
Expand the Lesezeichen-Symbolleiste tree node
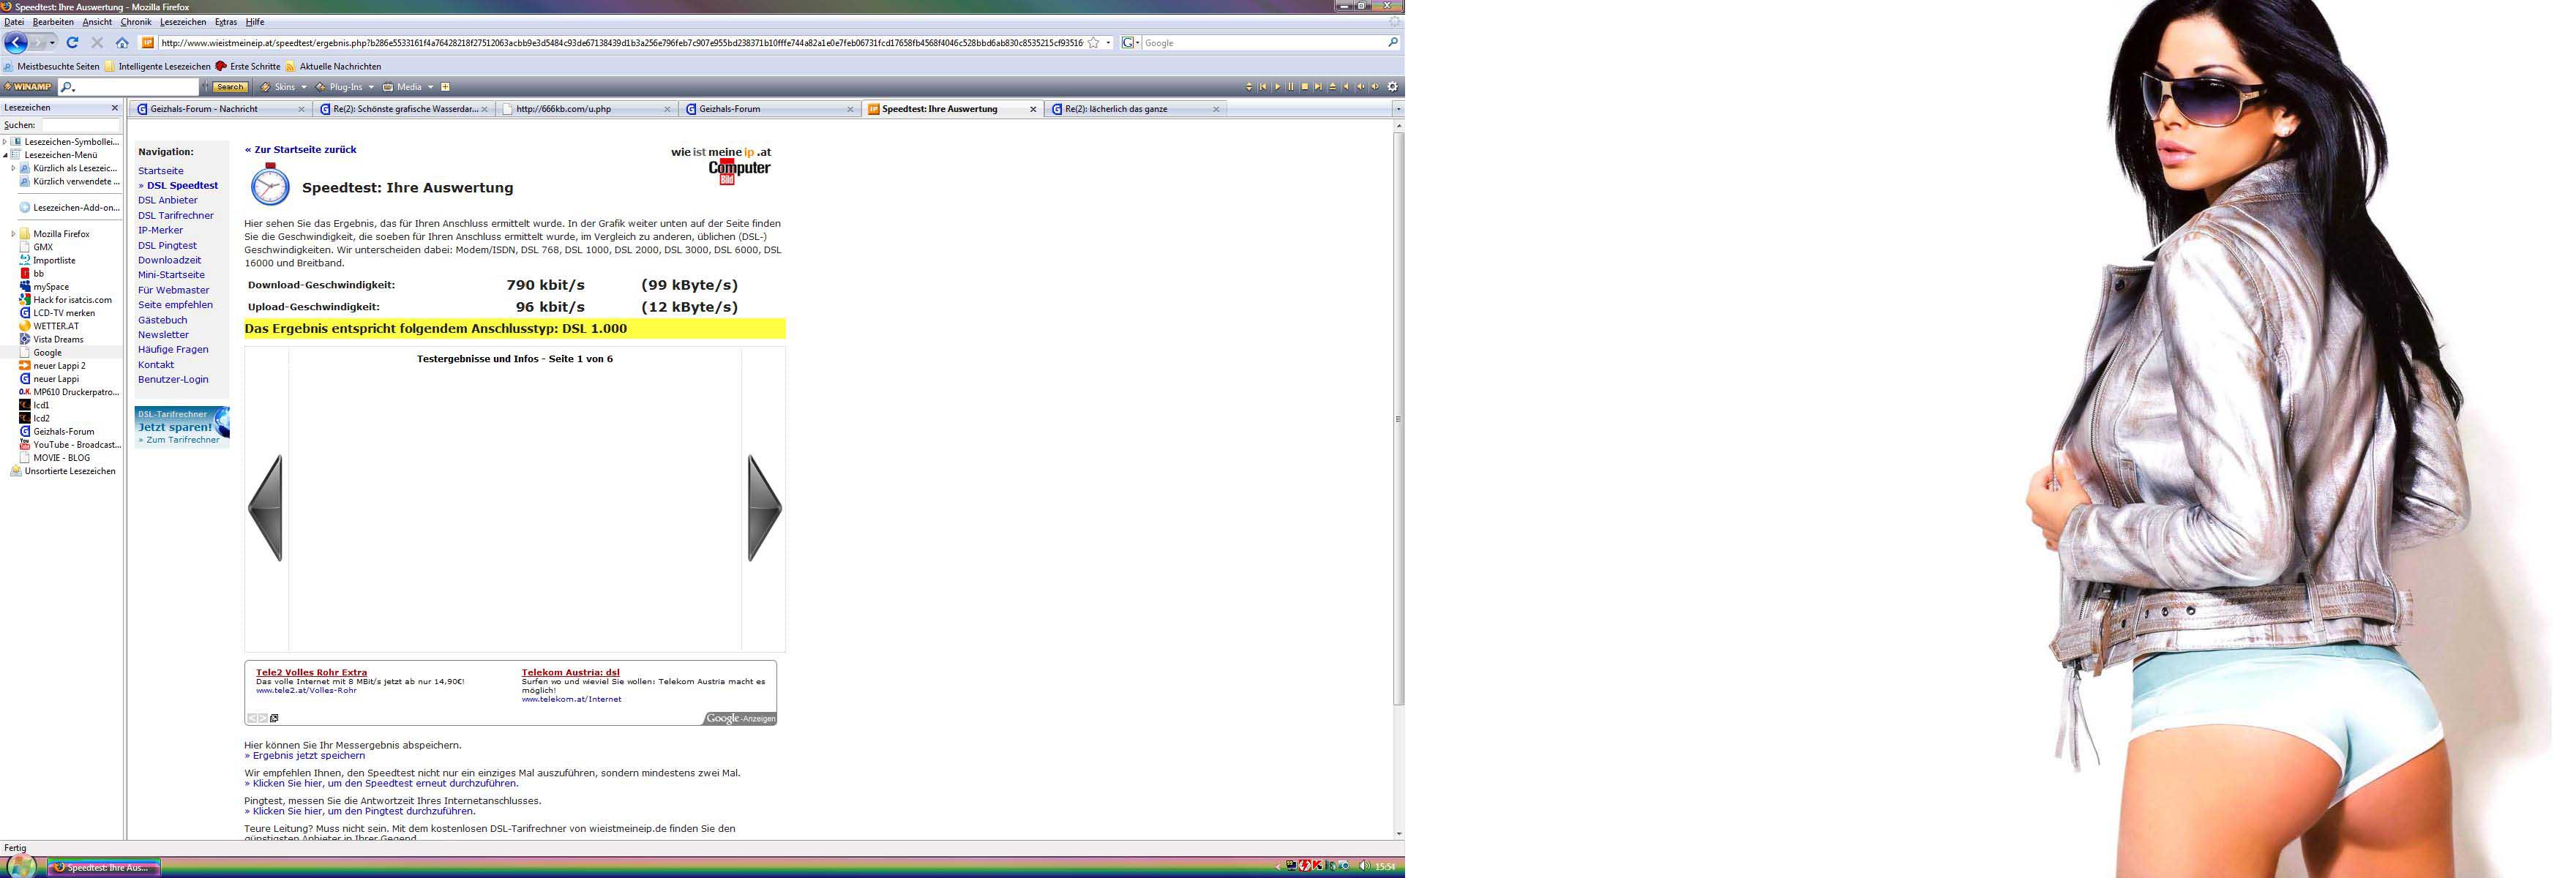[x=5, y=142]
